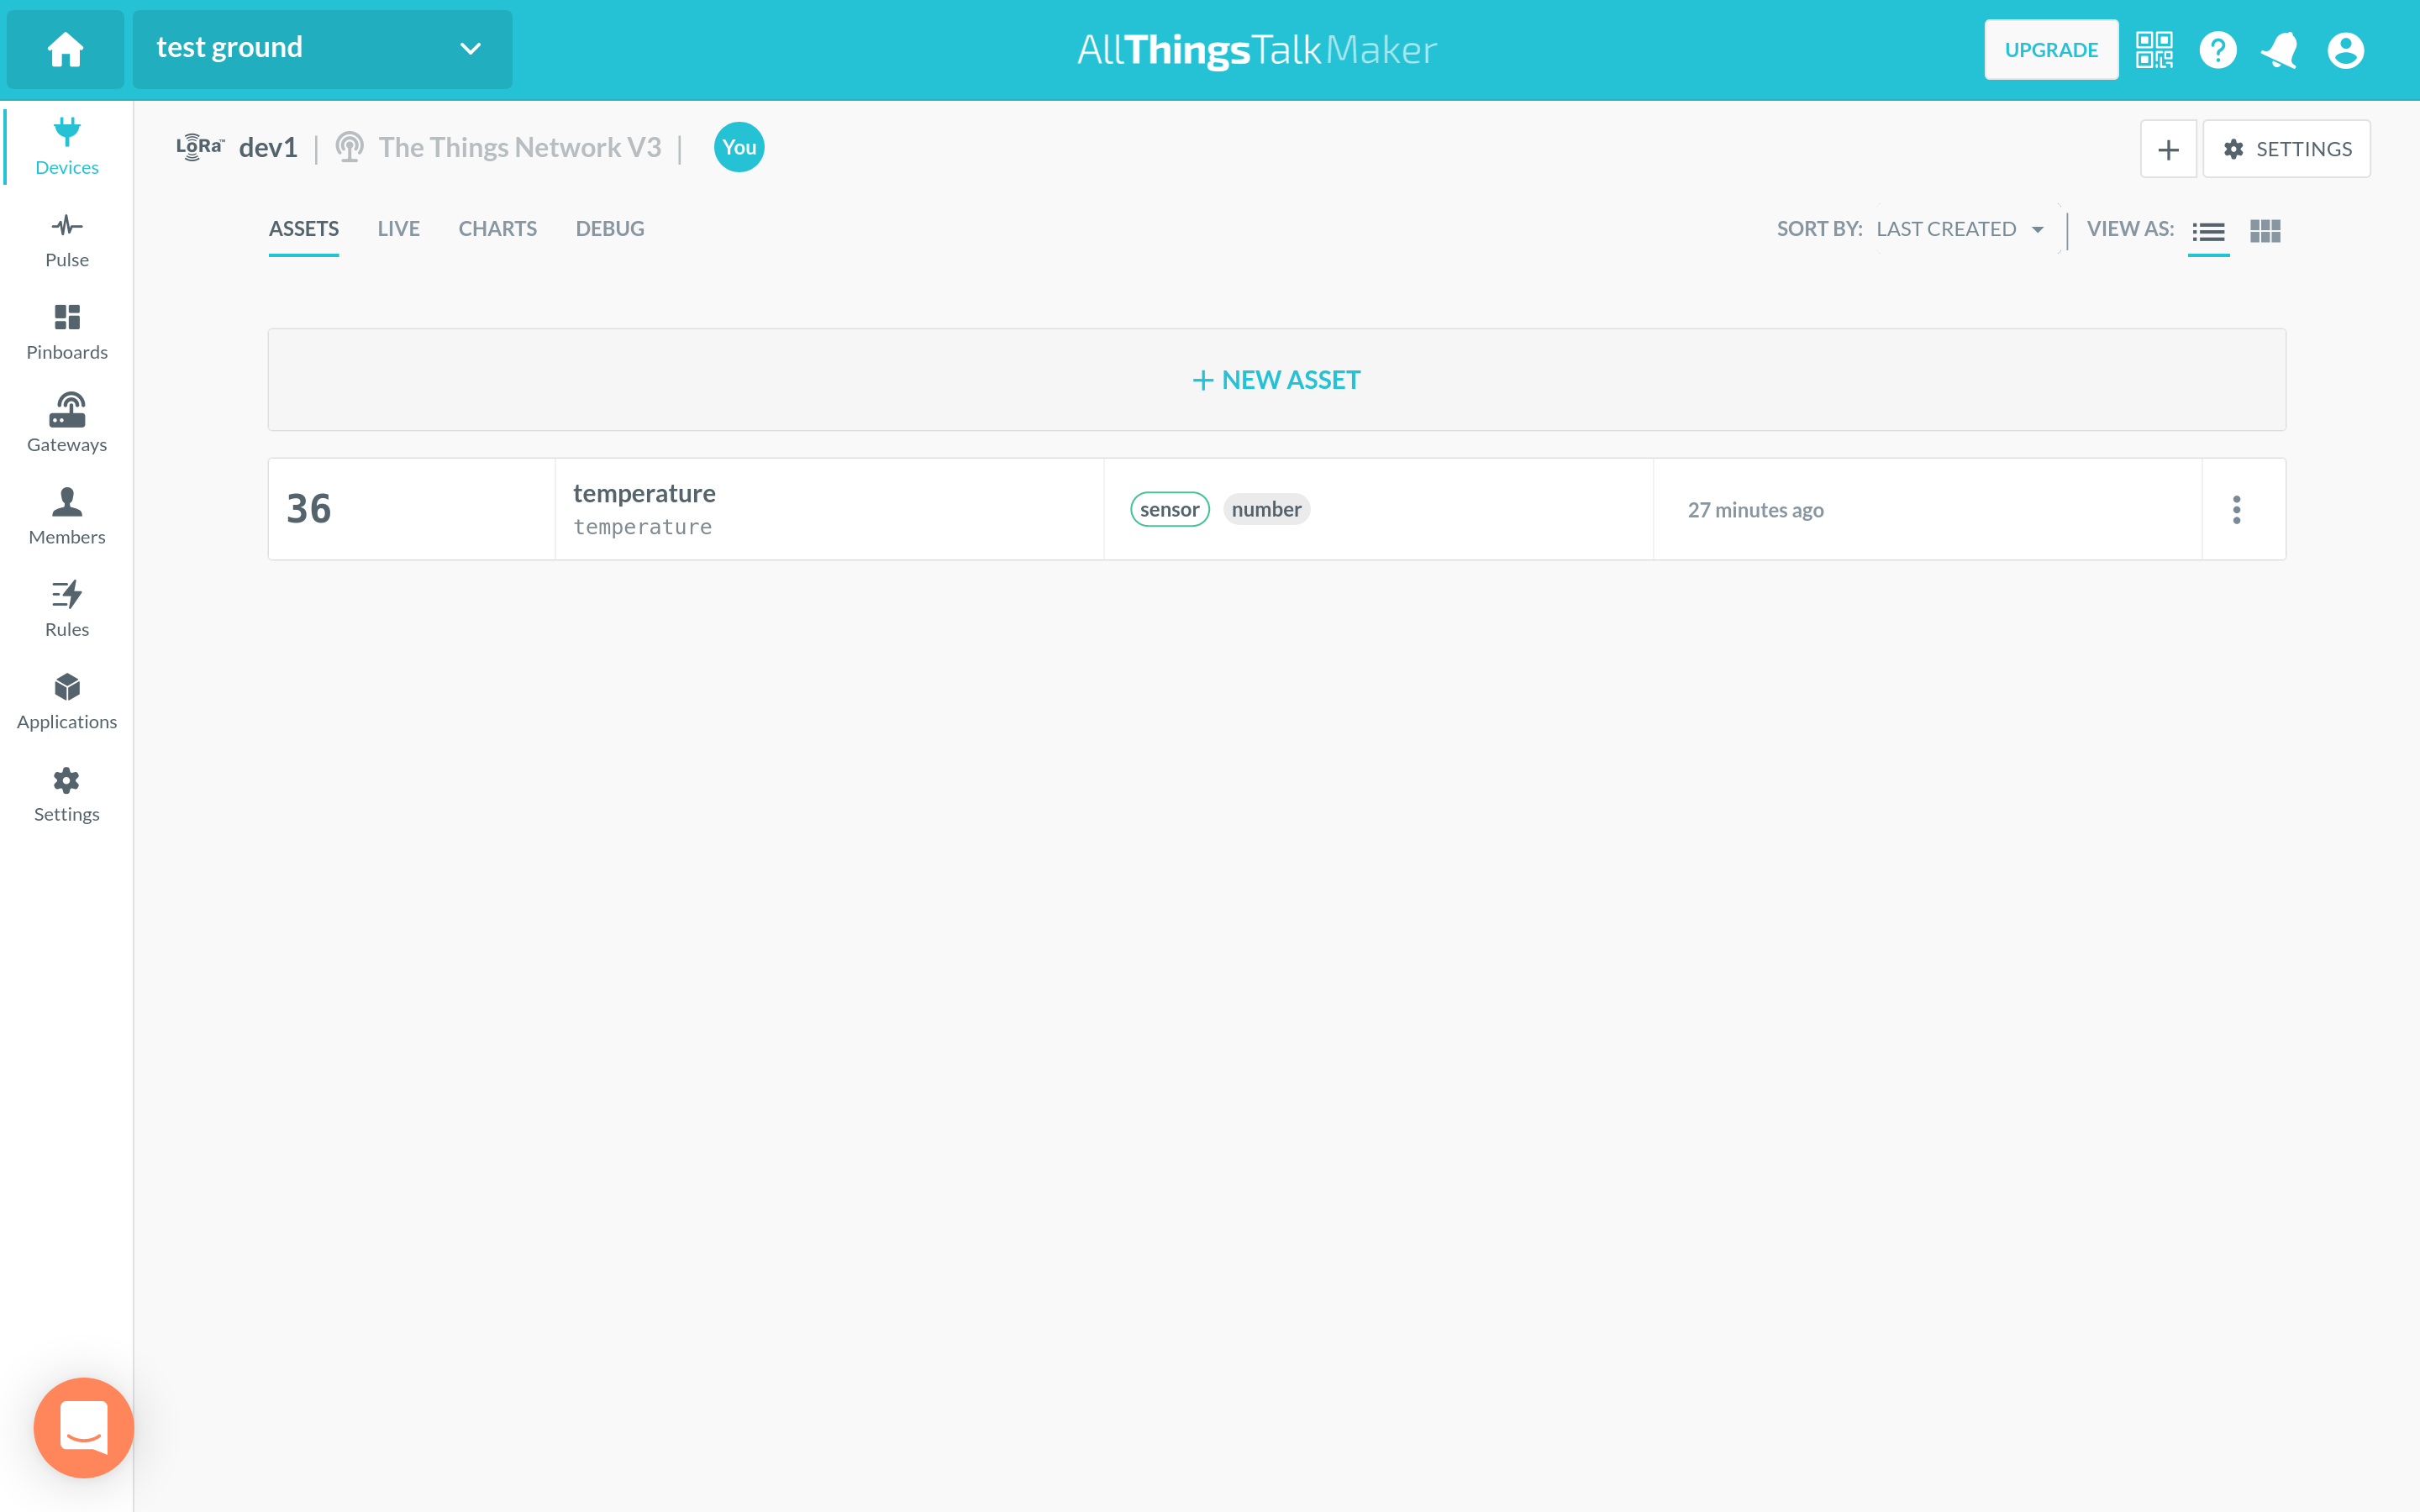Switch to the Debug tab

coord(609,229)
